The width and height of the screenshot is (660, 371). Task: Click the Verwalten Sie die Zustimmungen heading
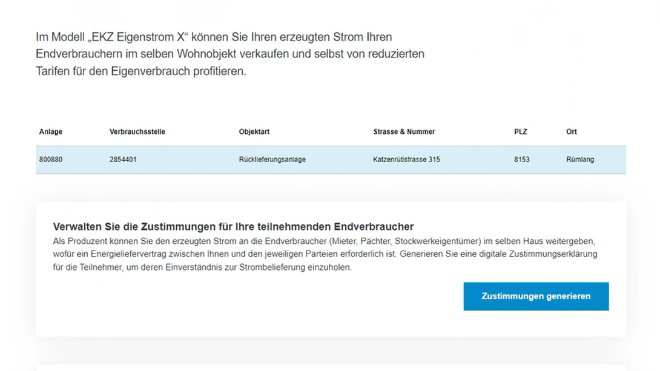[x=233, y=227]
